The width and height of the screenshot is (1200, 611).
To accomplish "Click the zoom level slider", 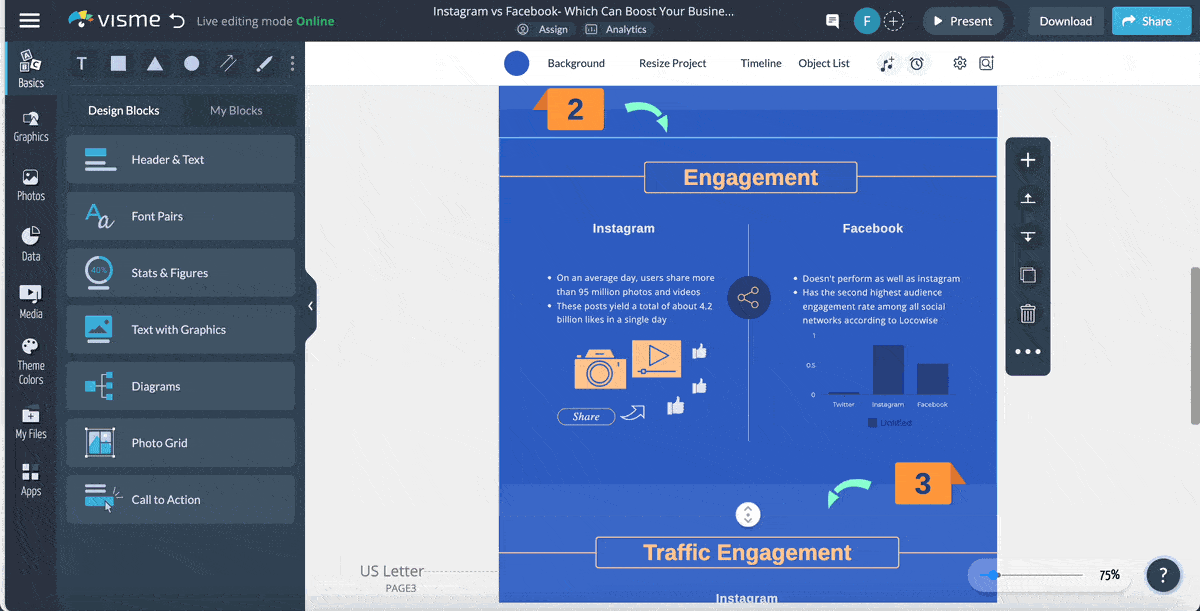I will pos(1035,575).
